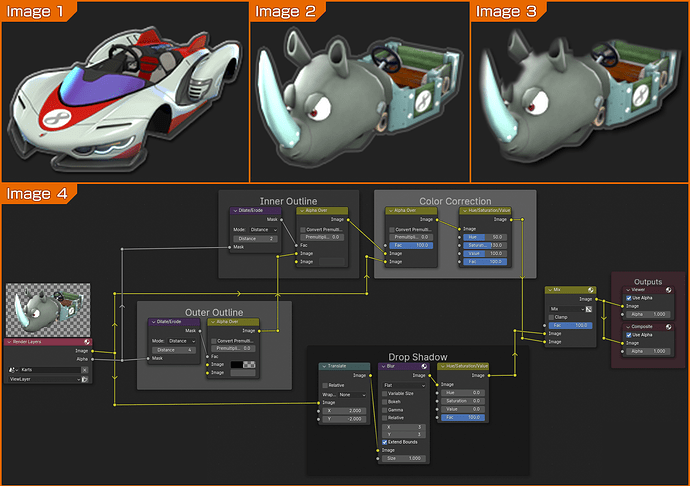
Task: Click the Image output socket of Drop Shadow Hue/Saturation/Value
Action: click(489, 376)
